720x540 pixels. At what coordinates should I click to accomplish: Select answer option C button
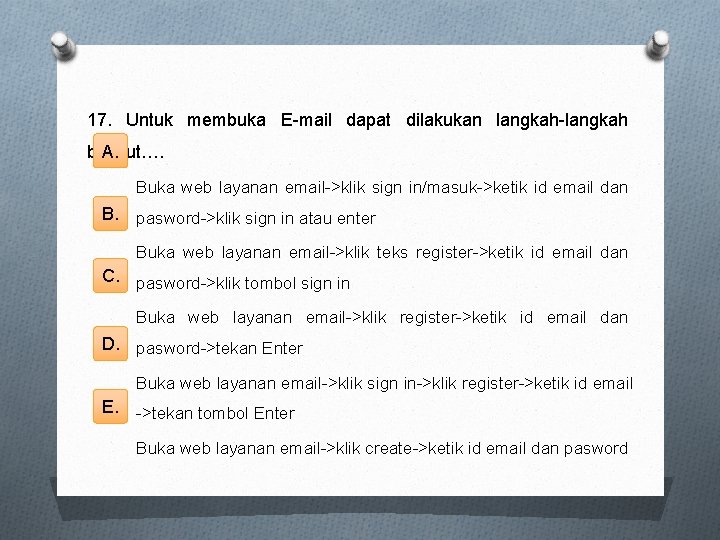[x=110, y=276]
